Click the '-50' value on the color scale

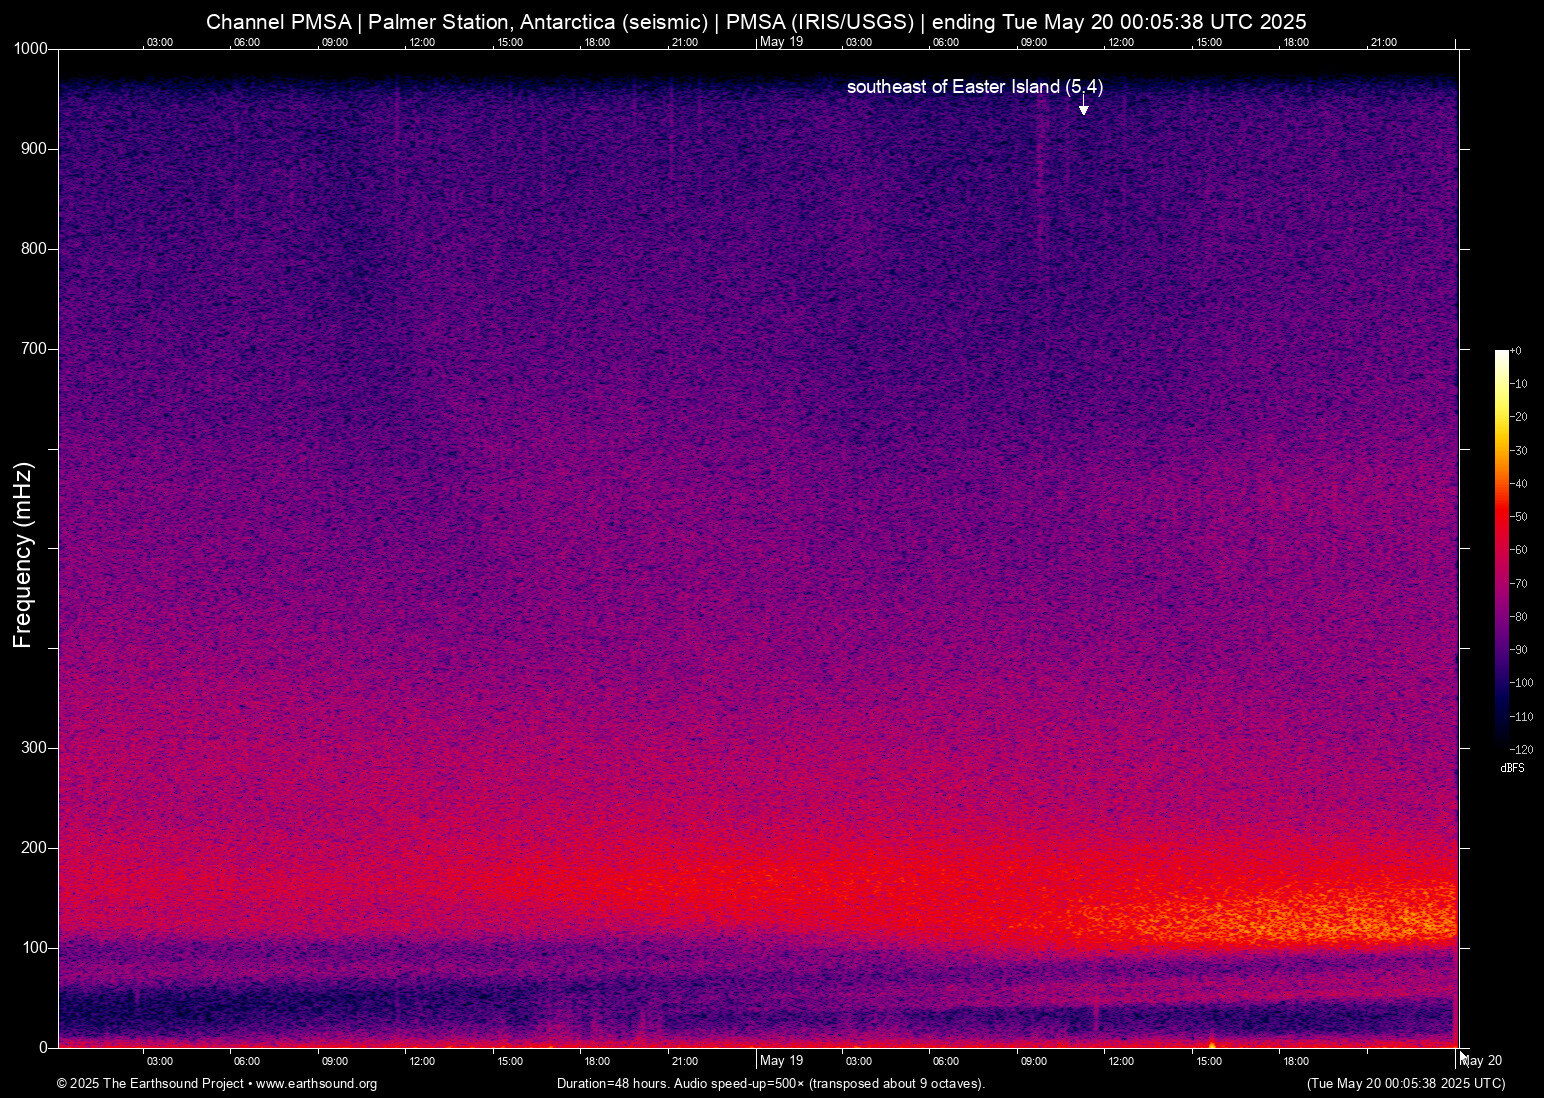tap(1519, 517)
